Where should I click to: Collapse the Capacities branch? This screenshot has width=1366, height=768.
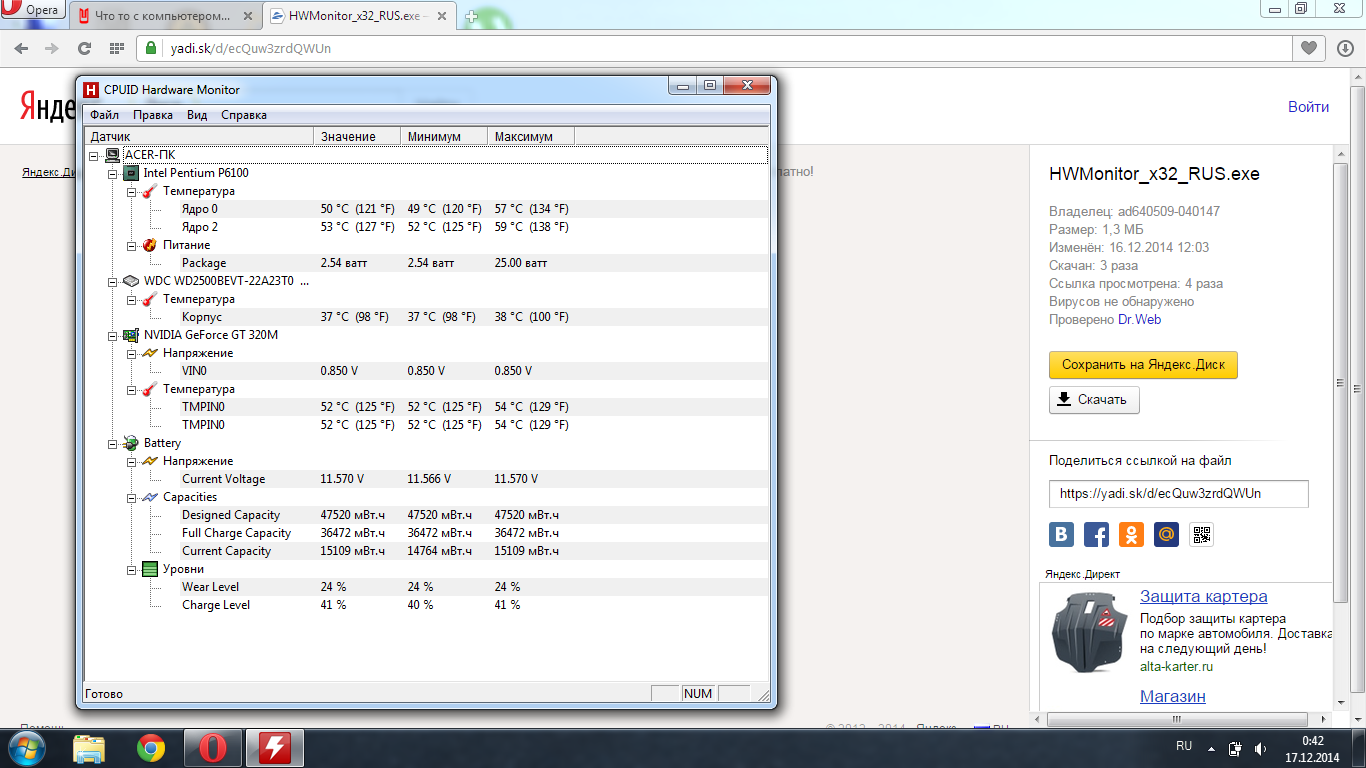pos(132,497)
